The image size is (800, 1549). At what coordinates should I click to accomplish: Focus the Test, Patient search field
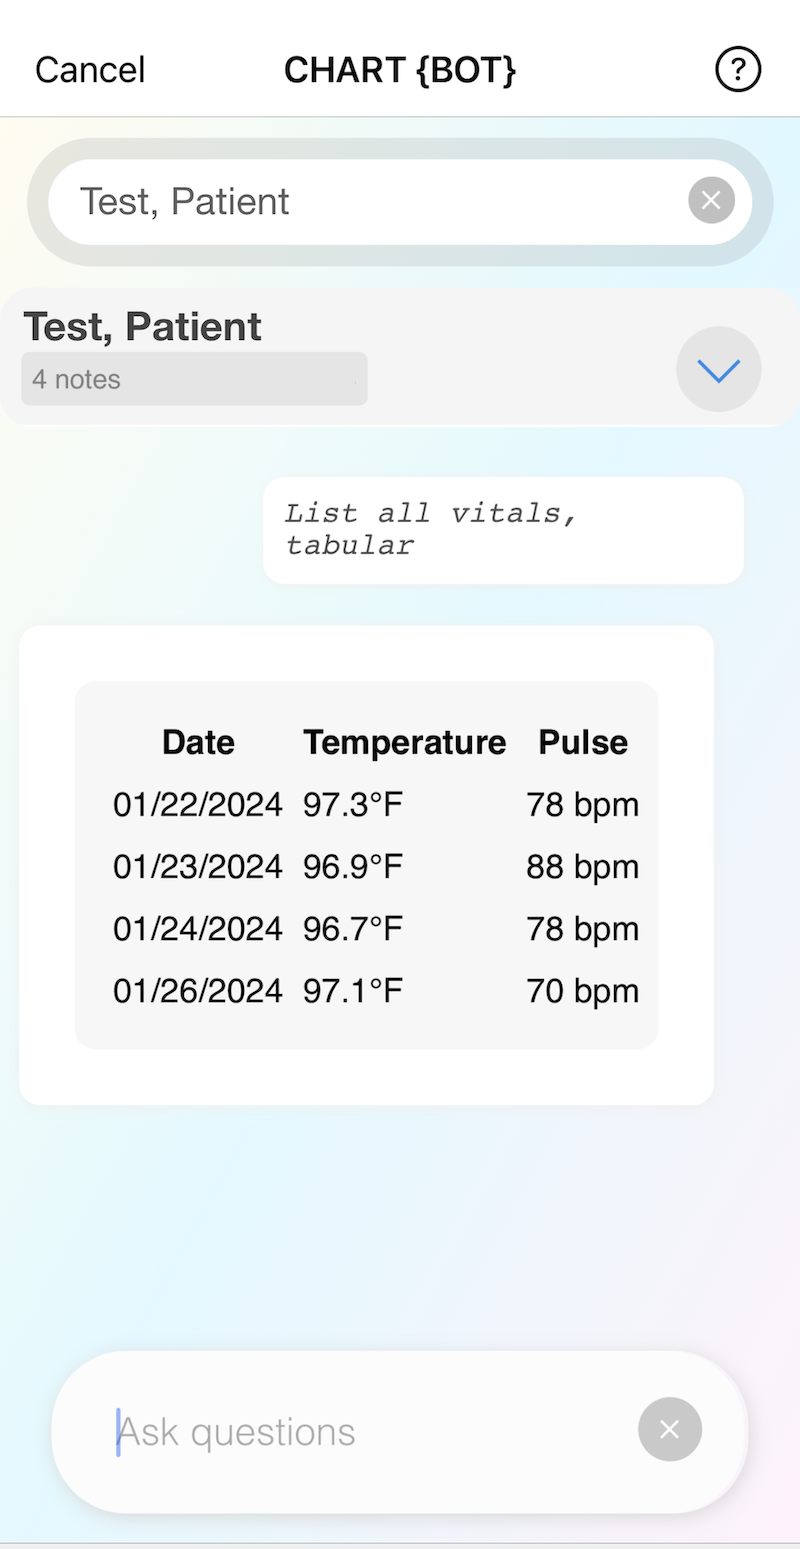click(x=370, y=201)
